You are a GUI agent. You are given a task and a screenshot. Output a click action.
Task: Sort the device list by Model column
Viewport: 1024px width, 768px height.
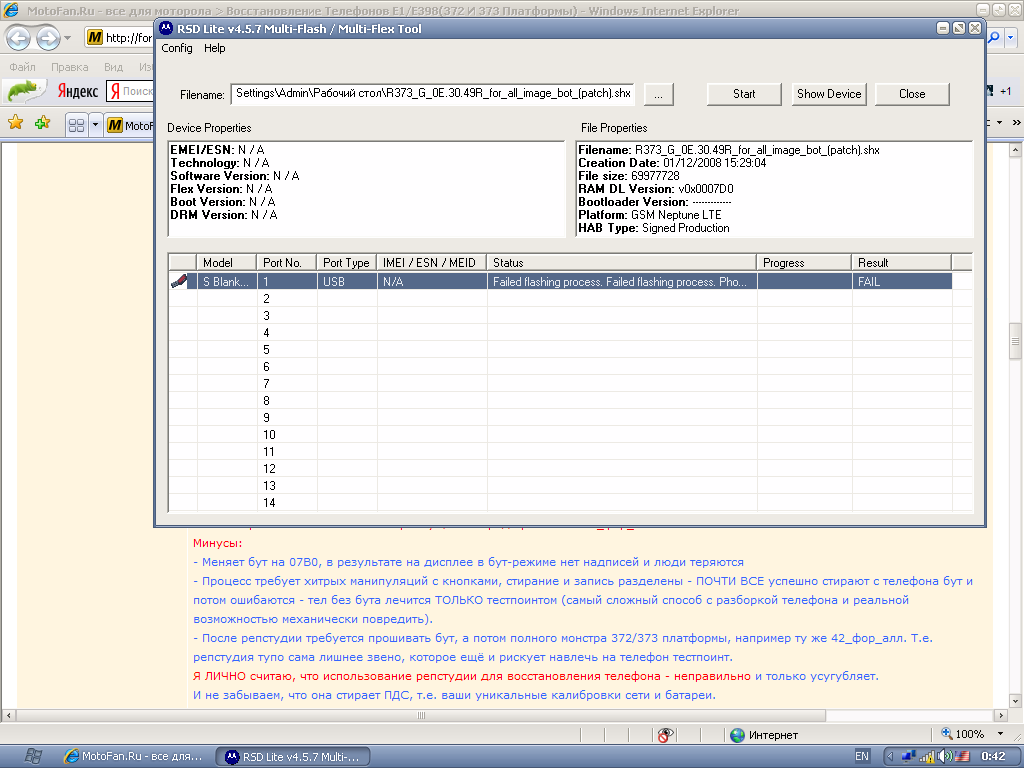[226, 263]
